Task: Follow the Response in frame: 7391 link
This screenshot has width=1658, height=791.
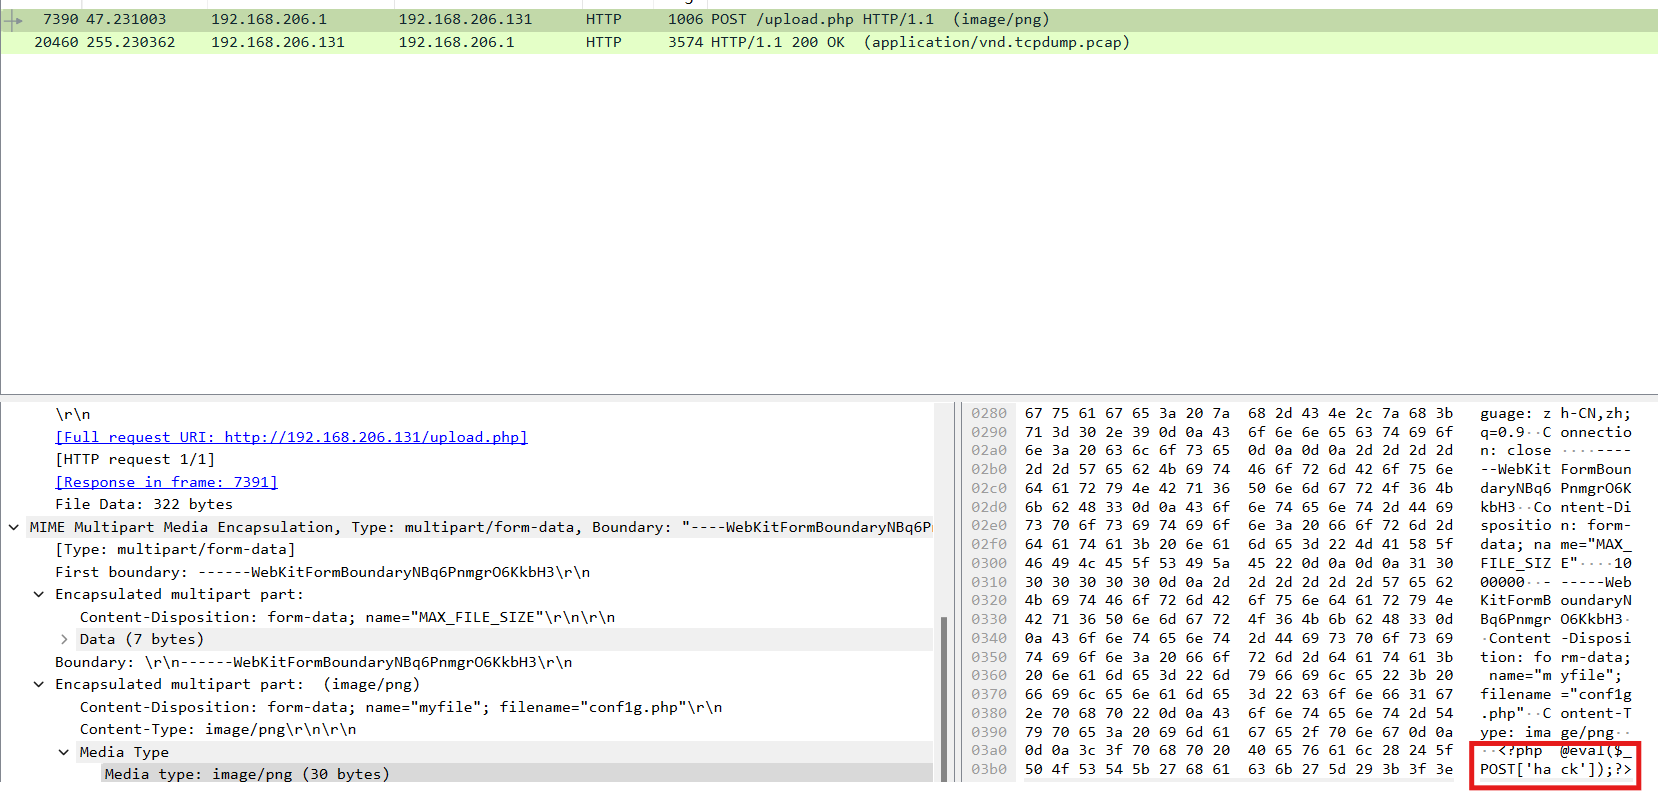Action: pyautogui.click(x=166, y=482)
